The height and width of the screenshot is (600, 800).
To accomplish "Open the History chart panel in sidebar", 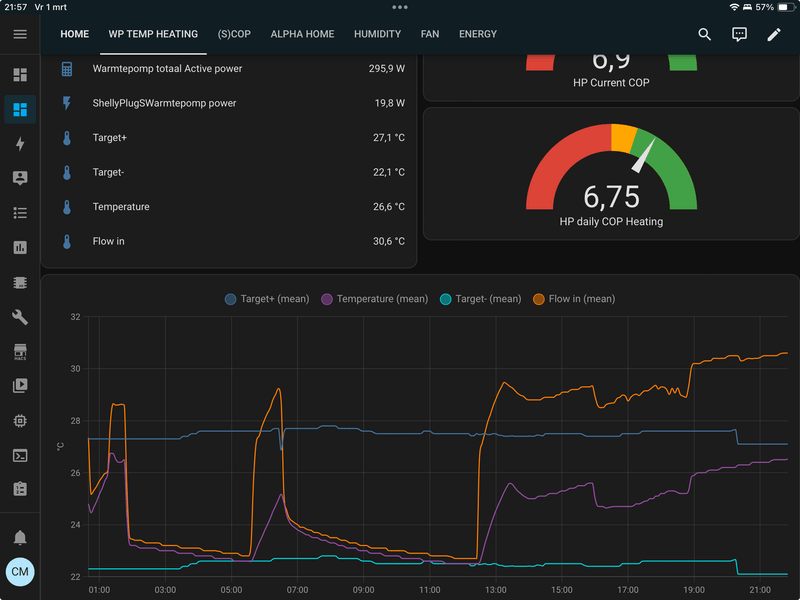I will point(20,247).
